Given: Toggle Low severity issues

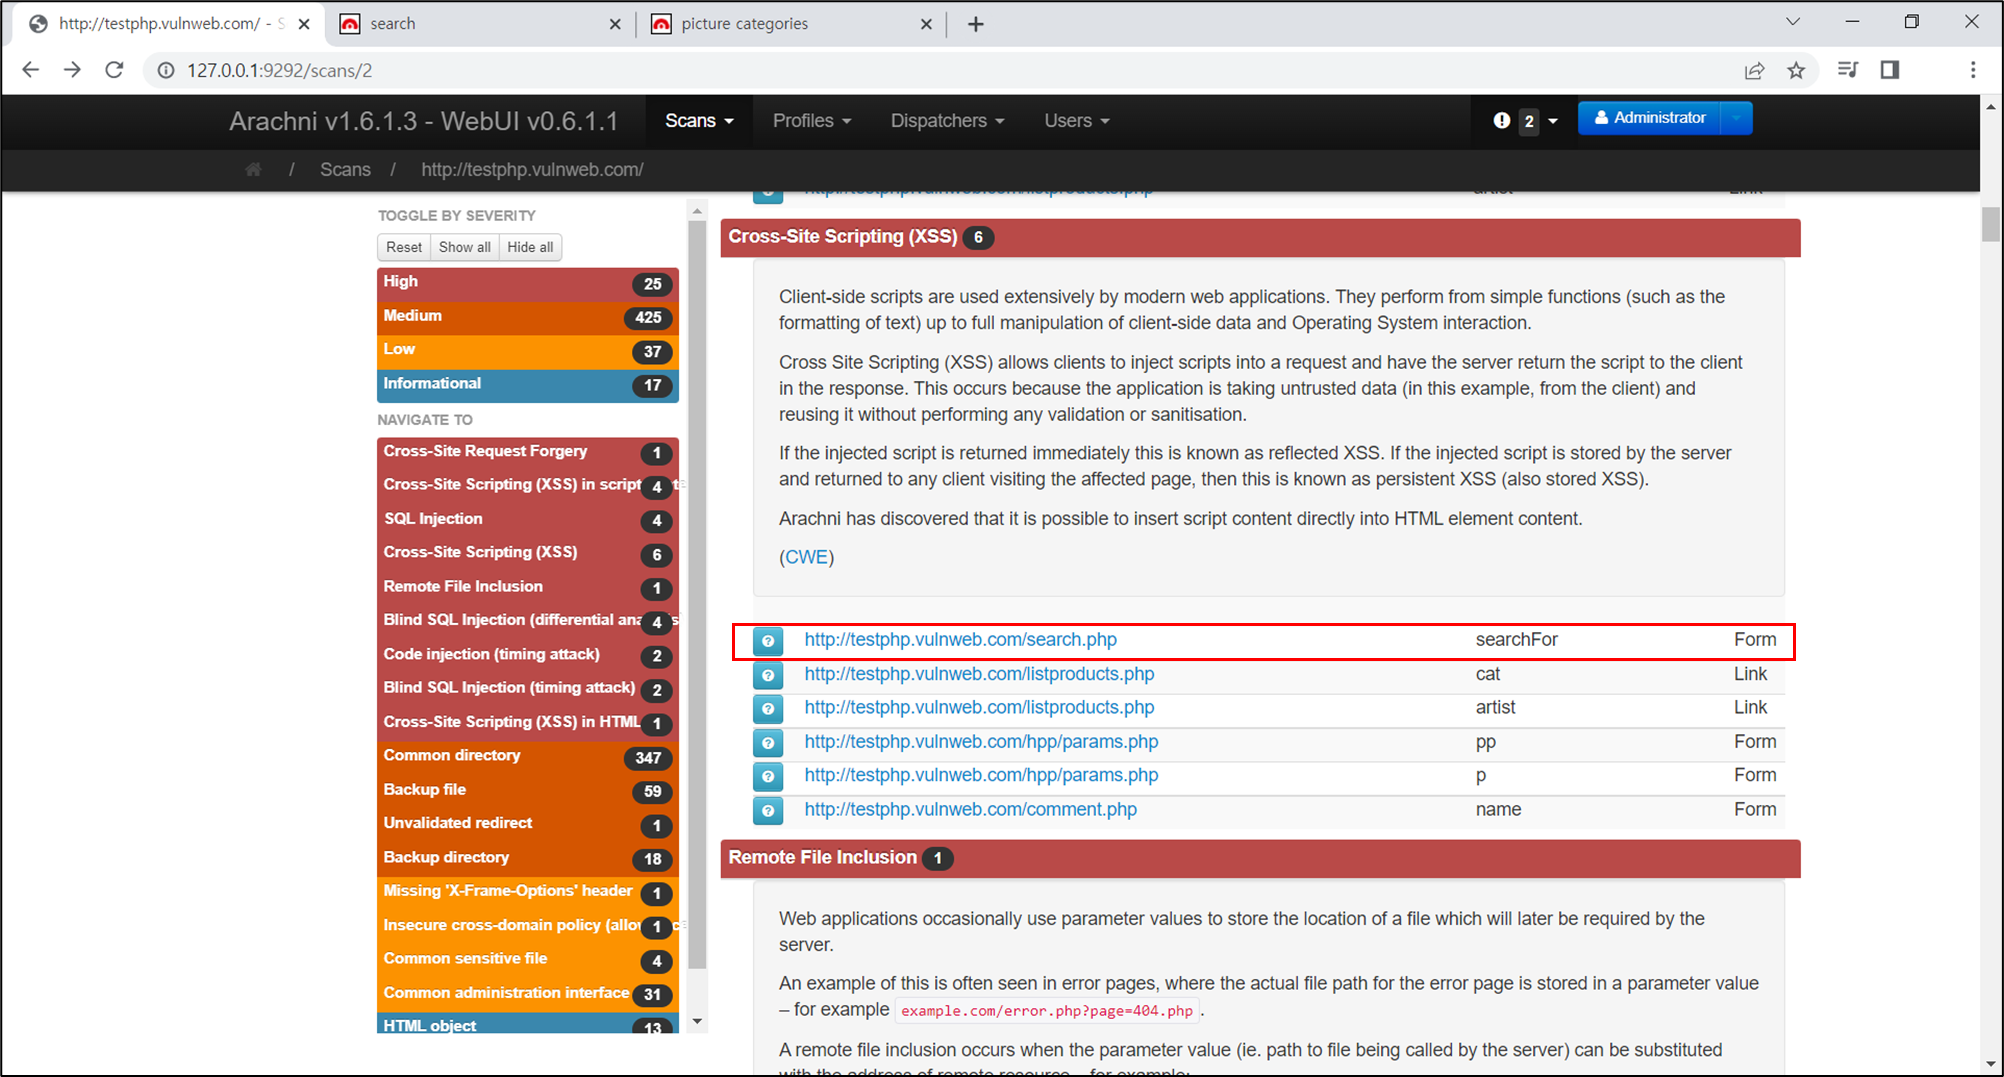Looking at the screenshot, I should tap(528, 351).
